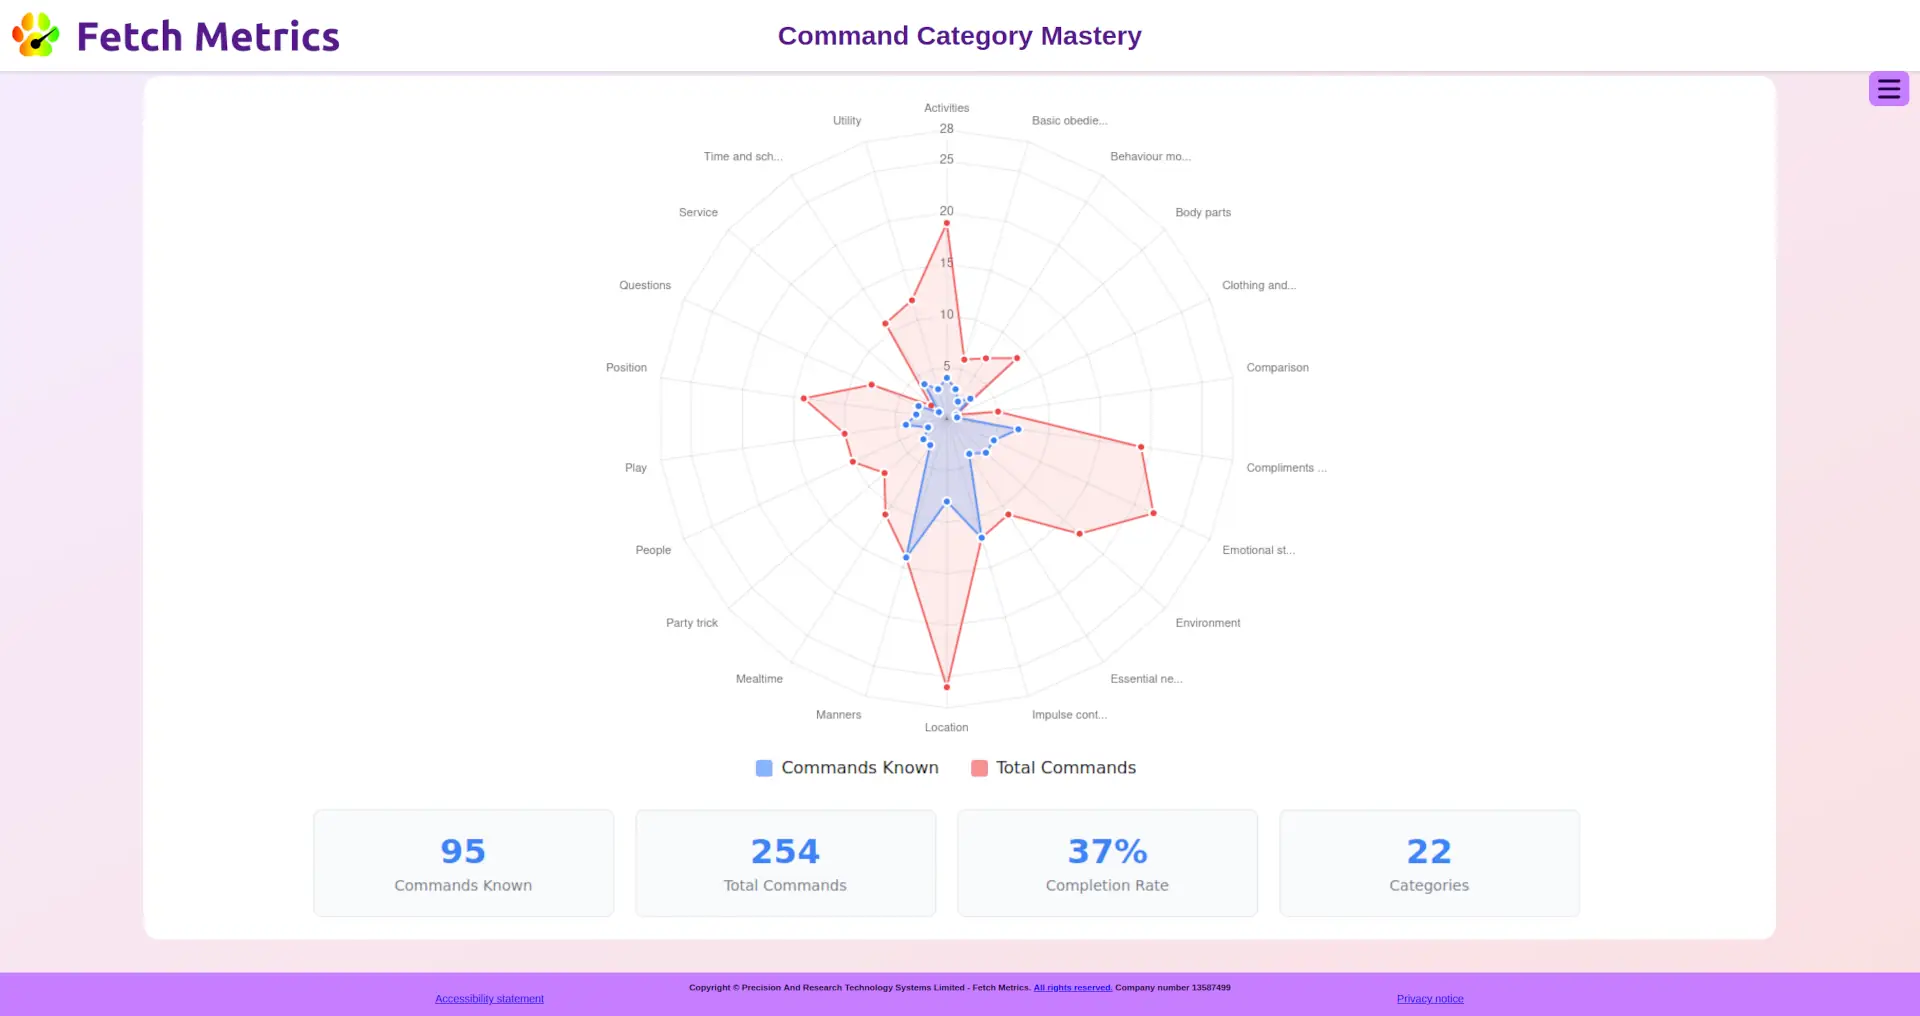Click the Emotional st... axis label
The image size is (1920, 1016).
tap(1258, 550)
